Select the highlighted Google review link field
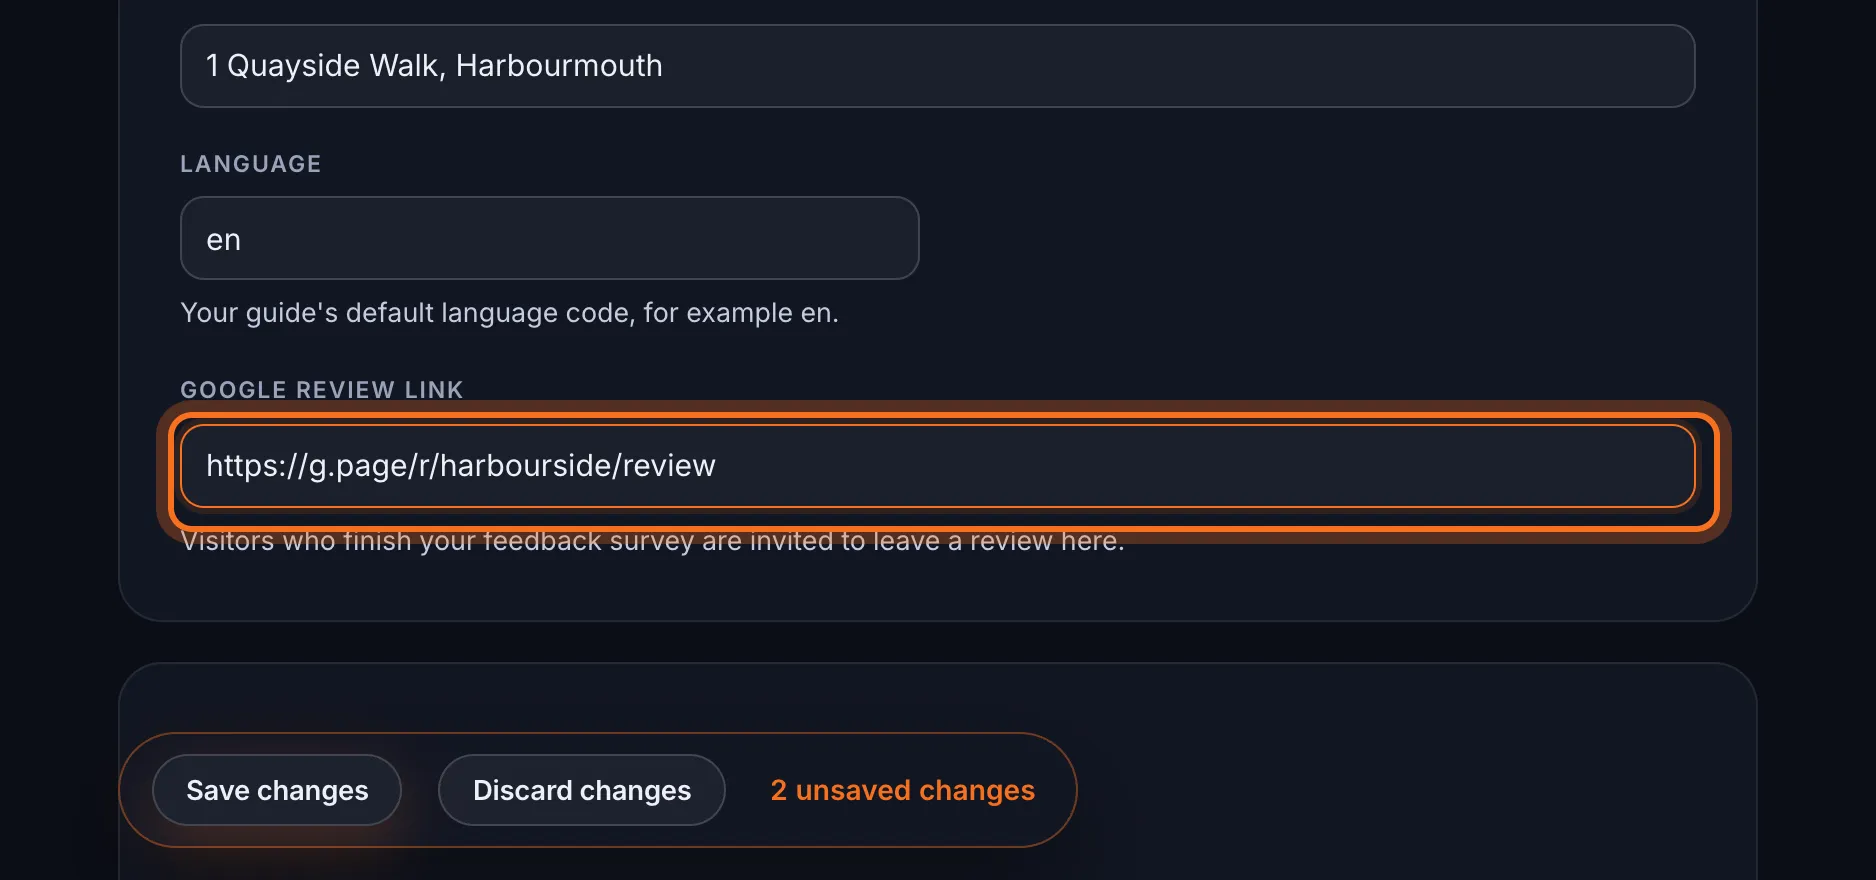The width and height of the screenshot is (1876, 880). tap(937, 466)
